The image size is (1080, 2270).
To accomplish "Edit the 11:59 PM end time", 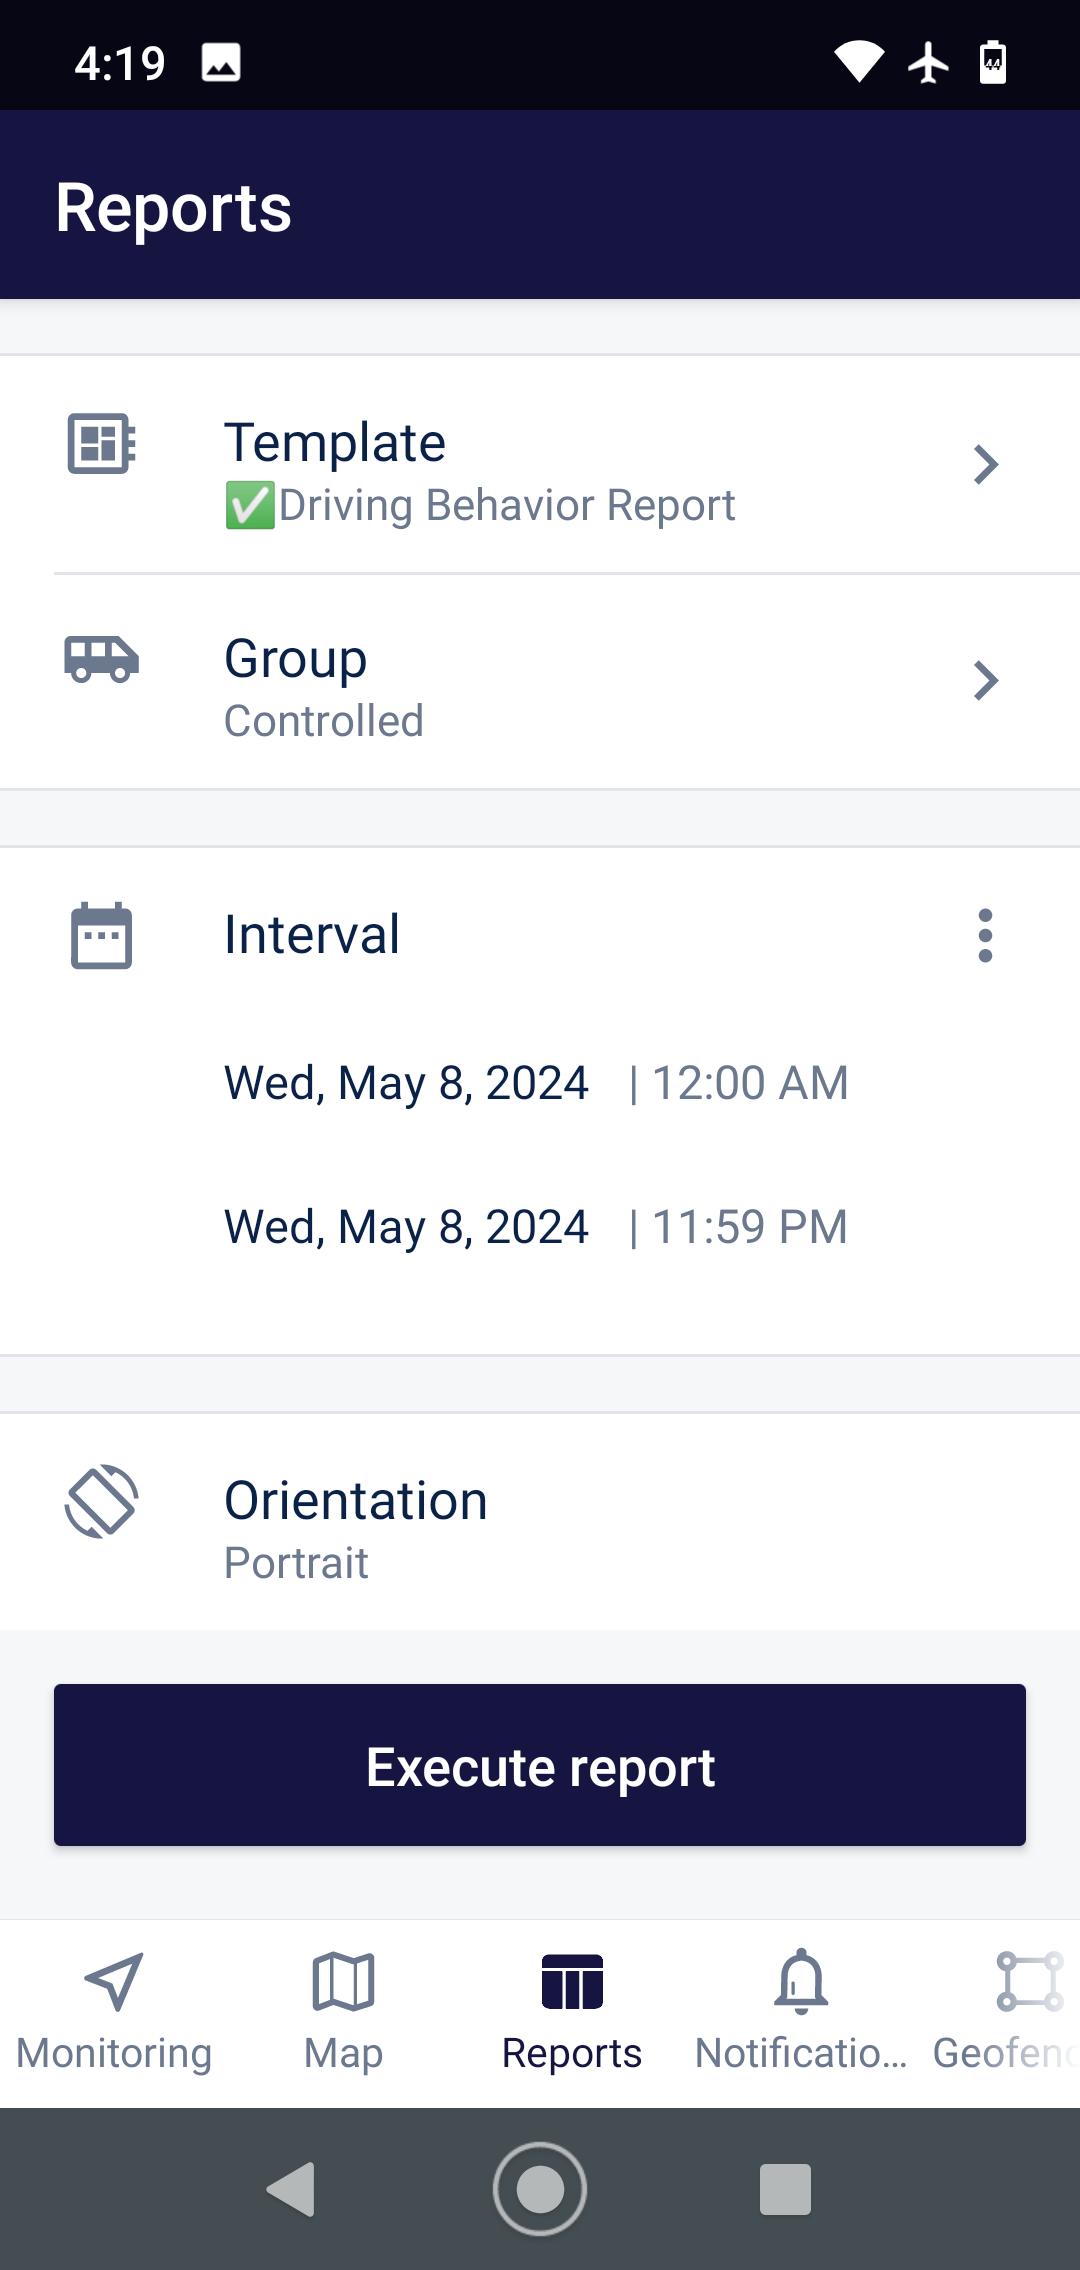I will pyautogui.click(x=750, y=1227).
